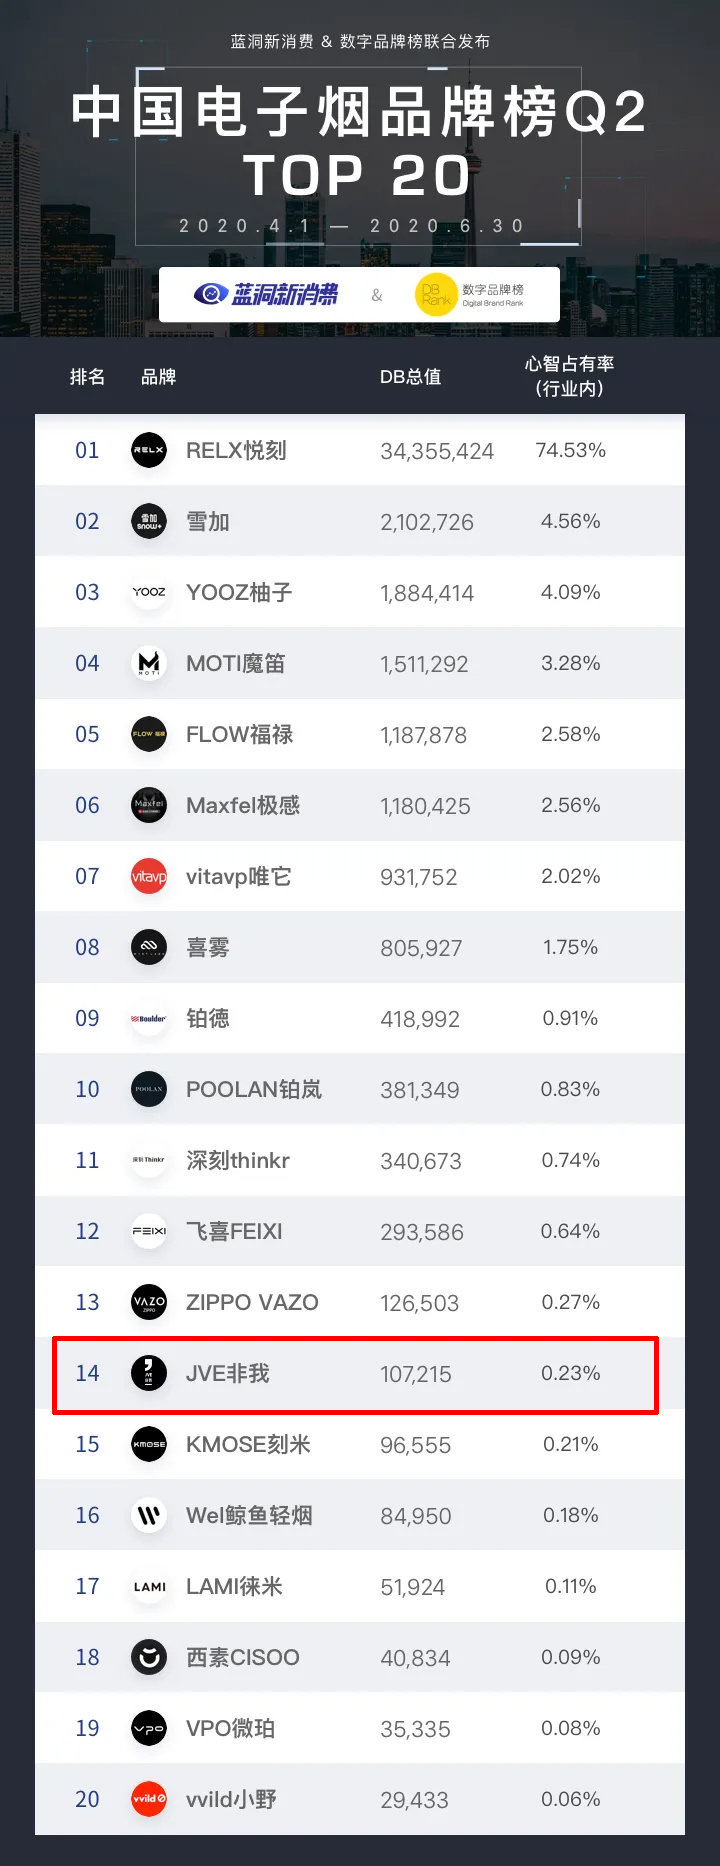Viewport: 720px width, 1866px height.
Task: Click the YOOZ柚子 brand logo
Action: click(x=149, y=592)
